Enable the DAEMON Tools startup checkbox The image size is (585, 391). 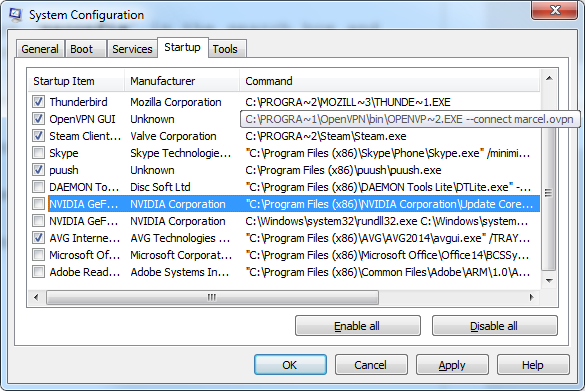coord(38,187)
